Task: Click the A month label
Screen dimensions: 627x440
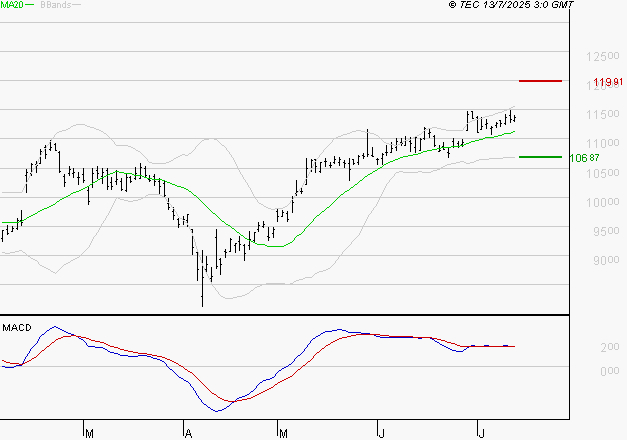Action: click(x=188, y=434)
